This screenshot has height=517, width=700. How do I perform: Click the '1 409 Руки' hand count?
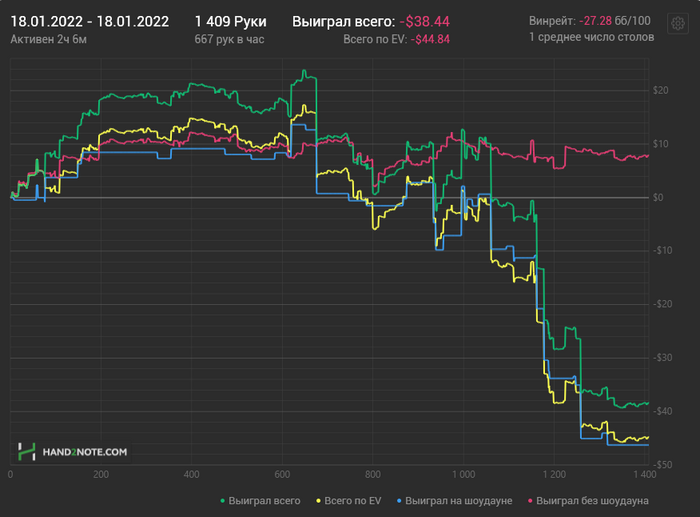pyautogui.click(x=230, y=21)
